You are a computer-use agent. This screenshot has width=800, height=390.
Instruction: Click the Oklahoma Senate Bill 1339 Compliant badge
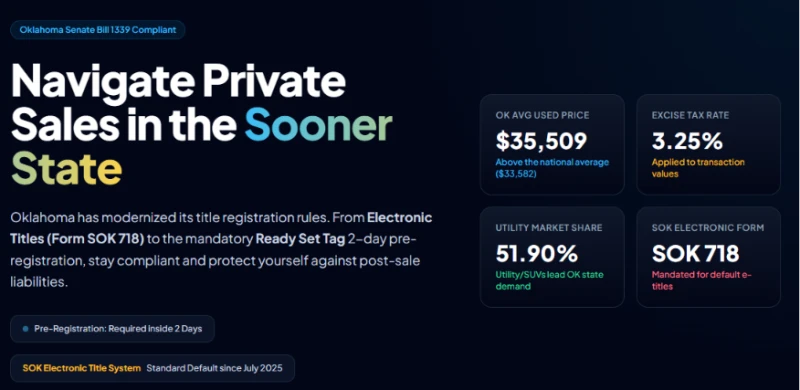pyautogui.click(x=97, y=30)
